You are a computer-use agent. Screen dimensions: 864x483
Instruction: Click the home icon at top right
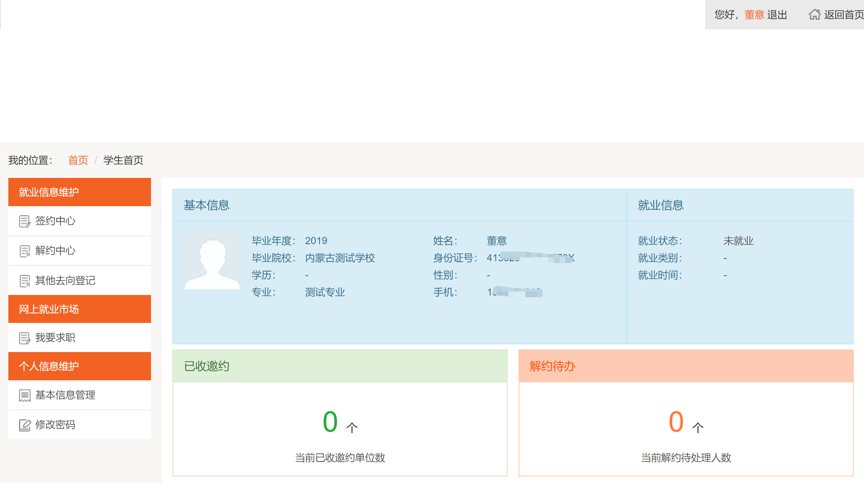tap(814, 14)
